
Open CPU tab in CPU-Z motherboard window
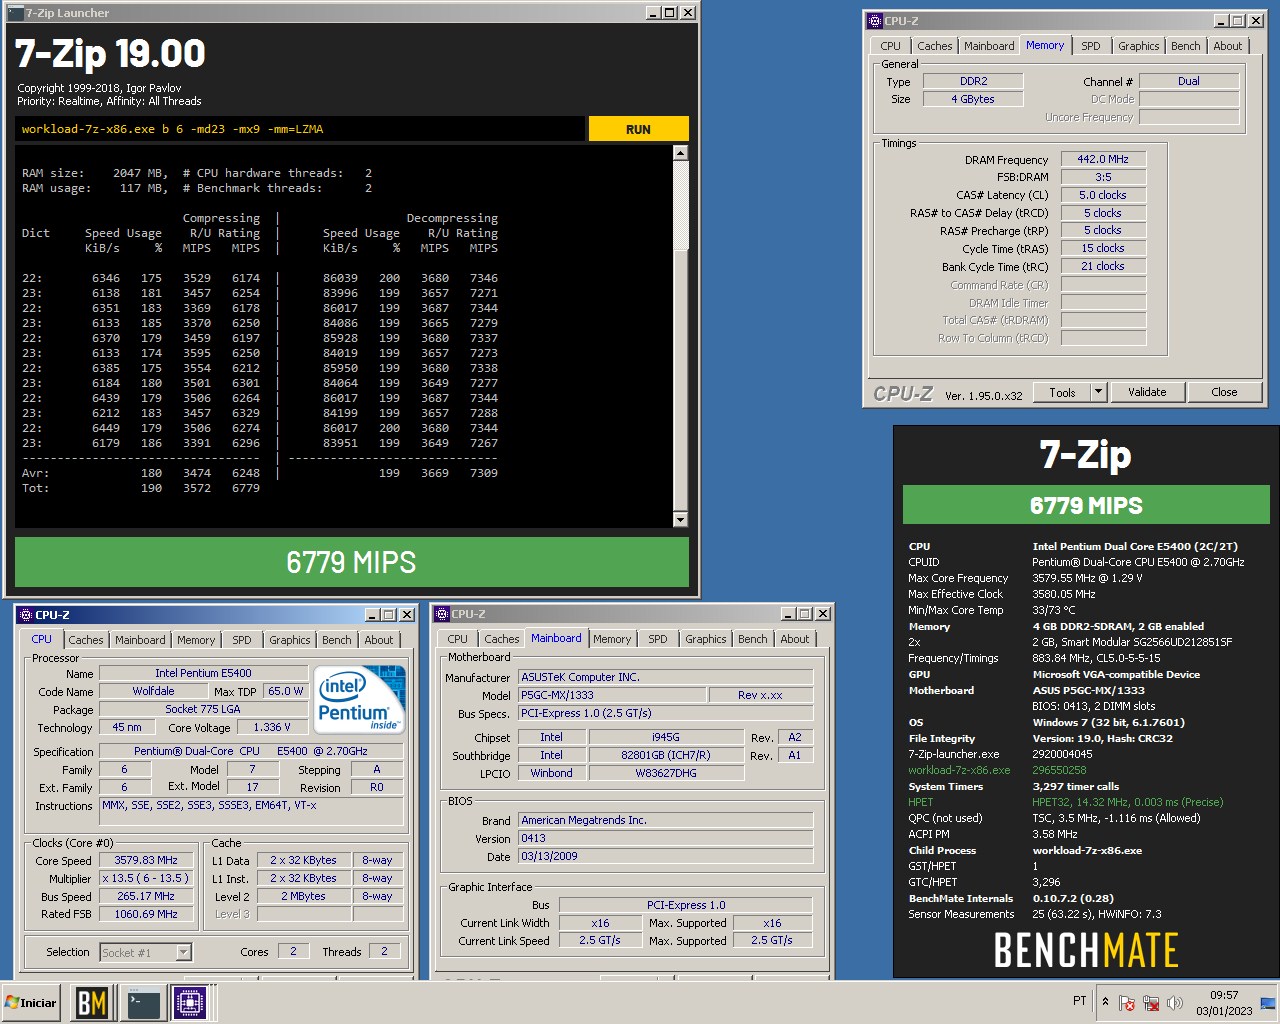(457, 639)
